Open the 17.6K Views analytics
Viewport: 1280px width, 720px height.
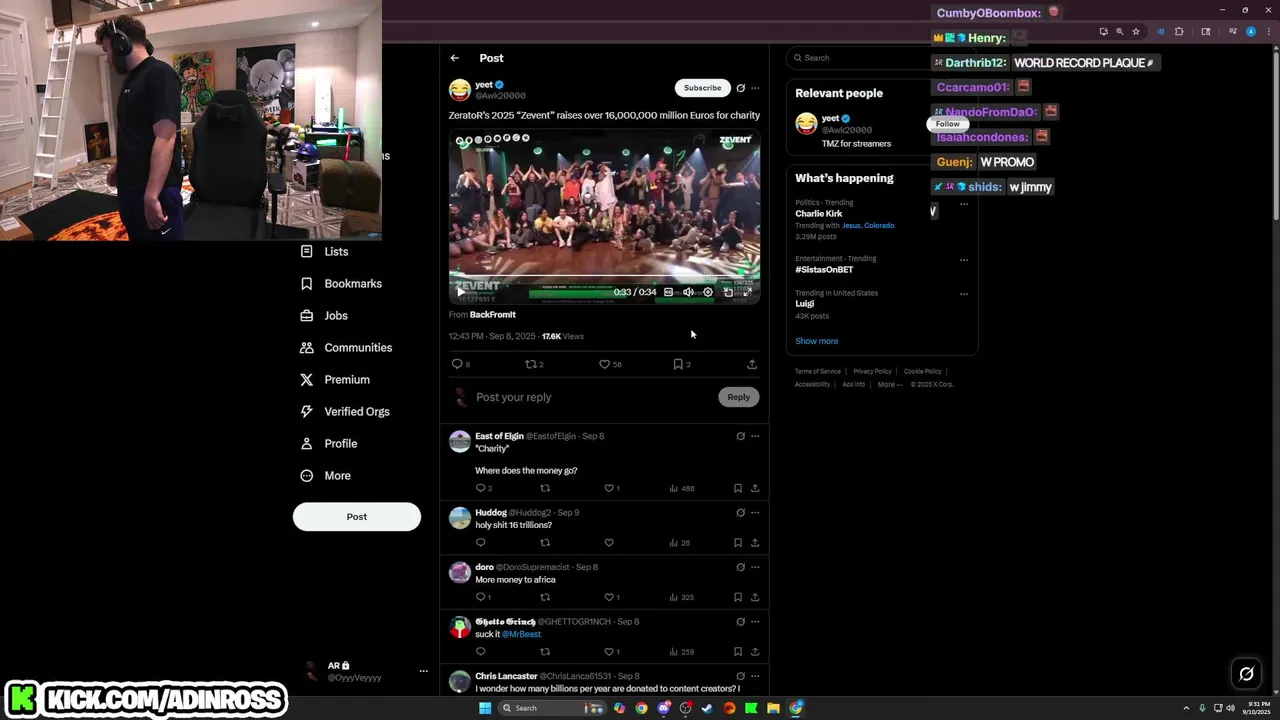click(562, 337)
